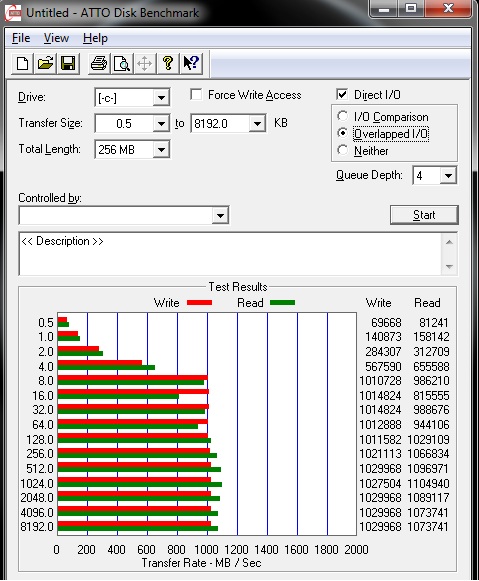Click the description box scrollbar down arrow

click(449, 266)
